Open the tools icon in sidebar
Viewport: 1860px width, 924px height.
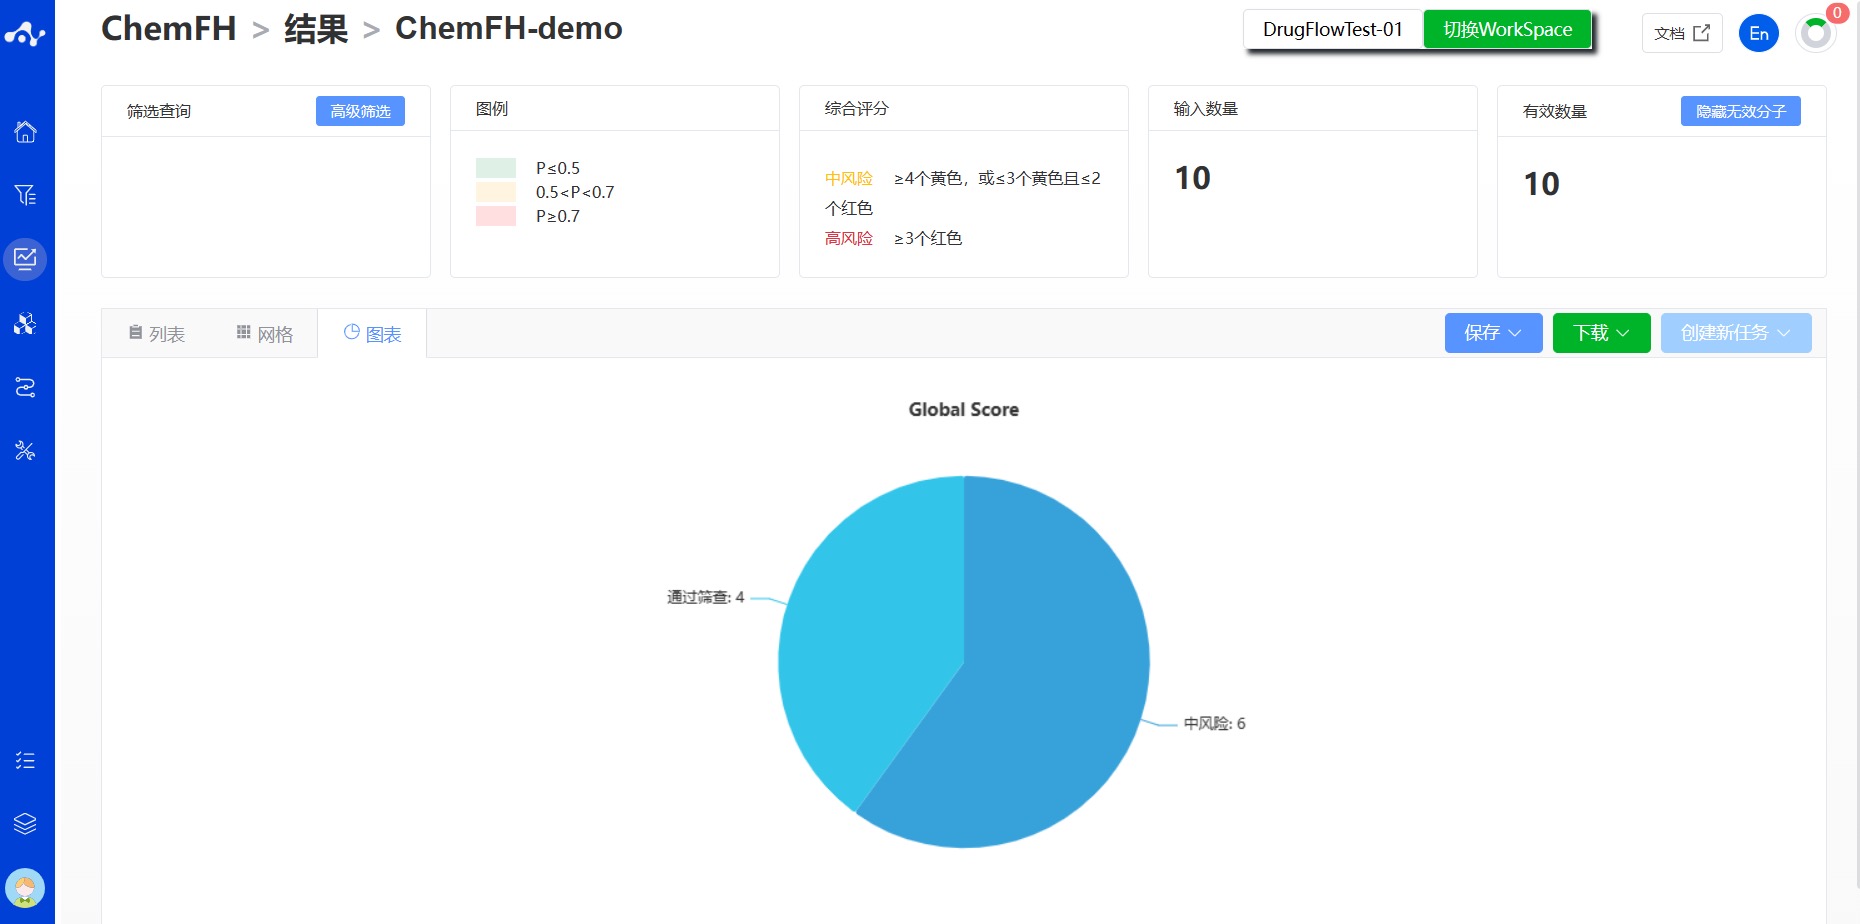[x=25, y=451]
